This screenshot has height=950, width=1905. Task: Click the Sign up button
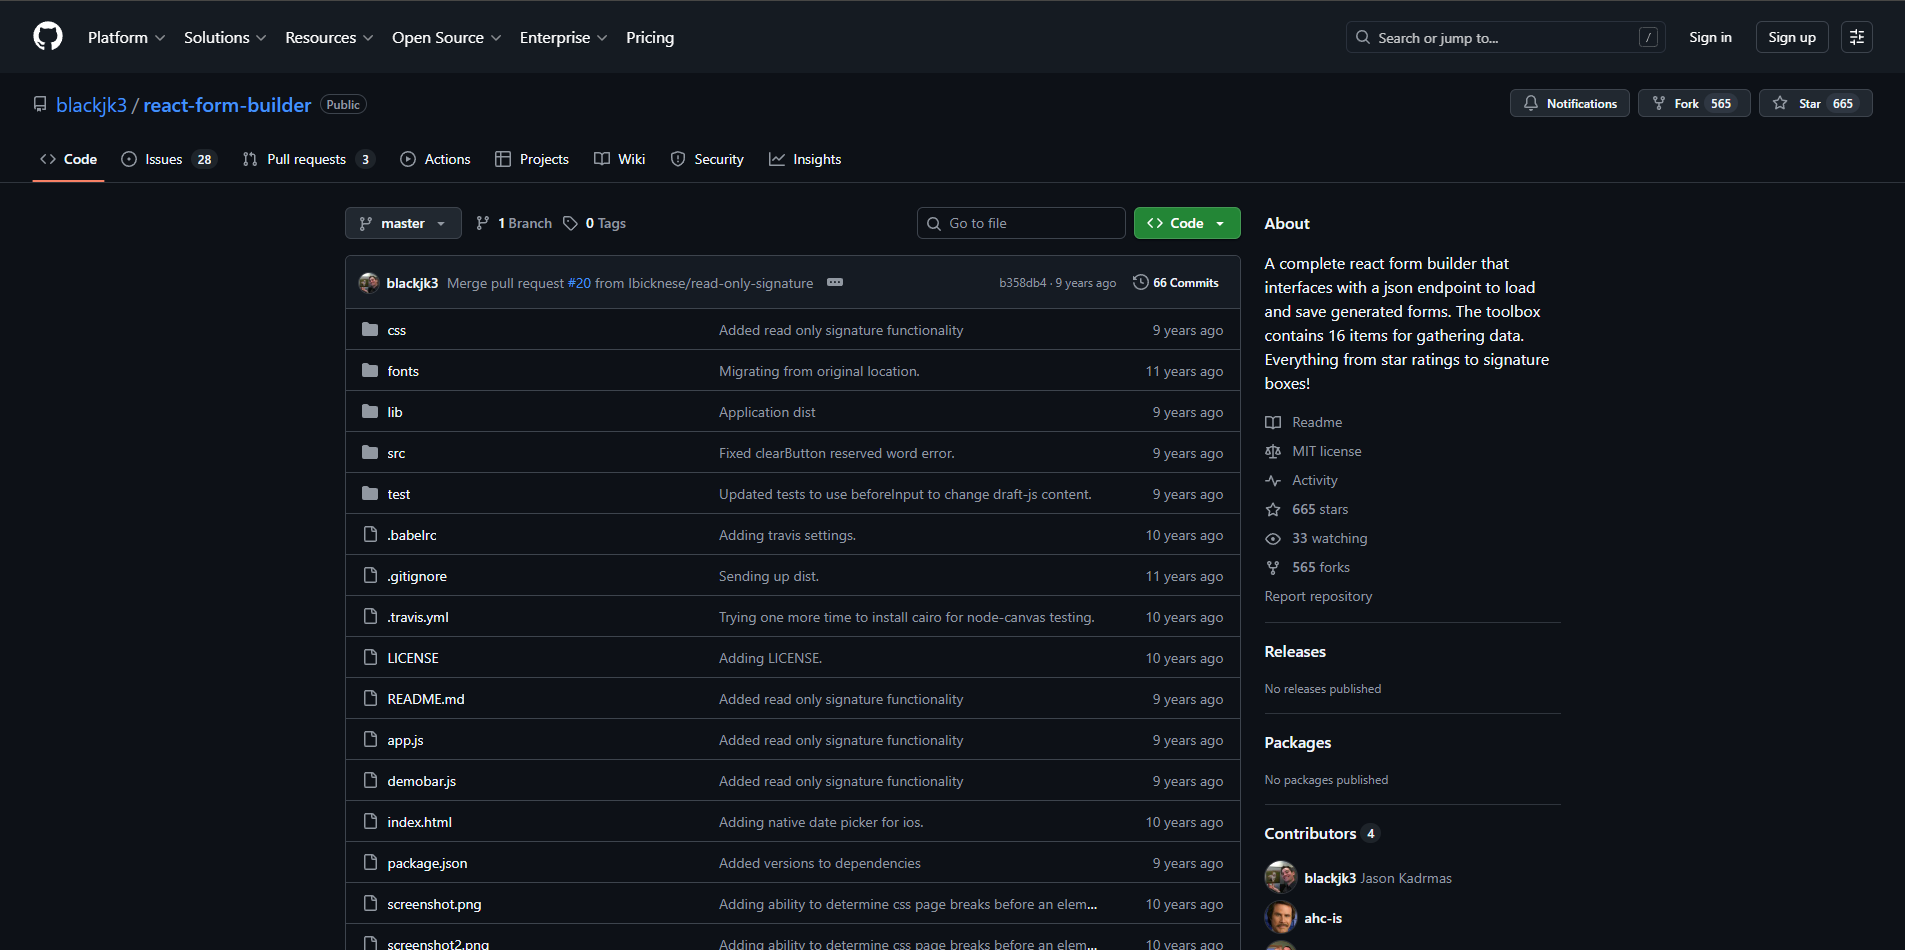[x=1792, y=37]
